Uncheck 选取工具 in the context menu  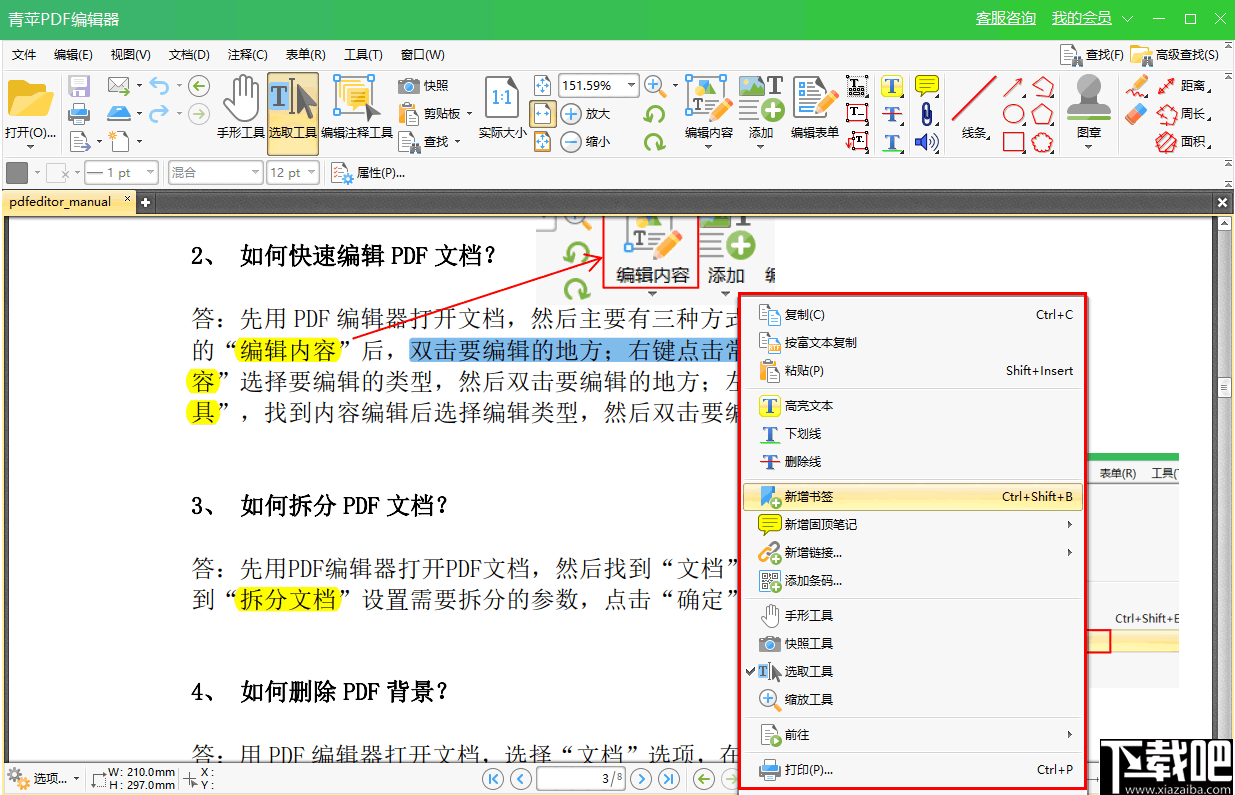tap(810, 671)
